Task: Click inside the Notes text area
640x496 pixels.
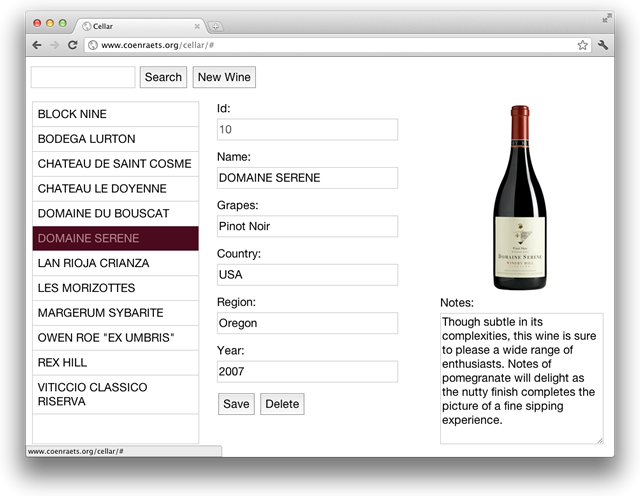Action: pos(522,378)
